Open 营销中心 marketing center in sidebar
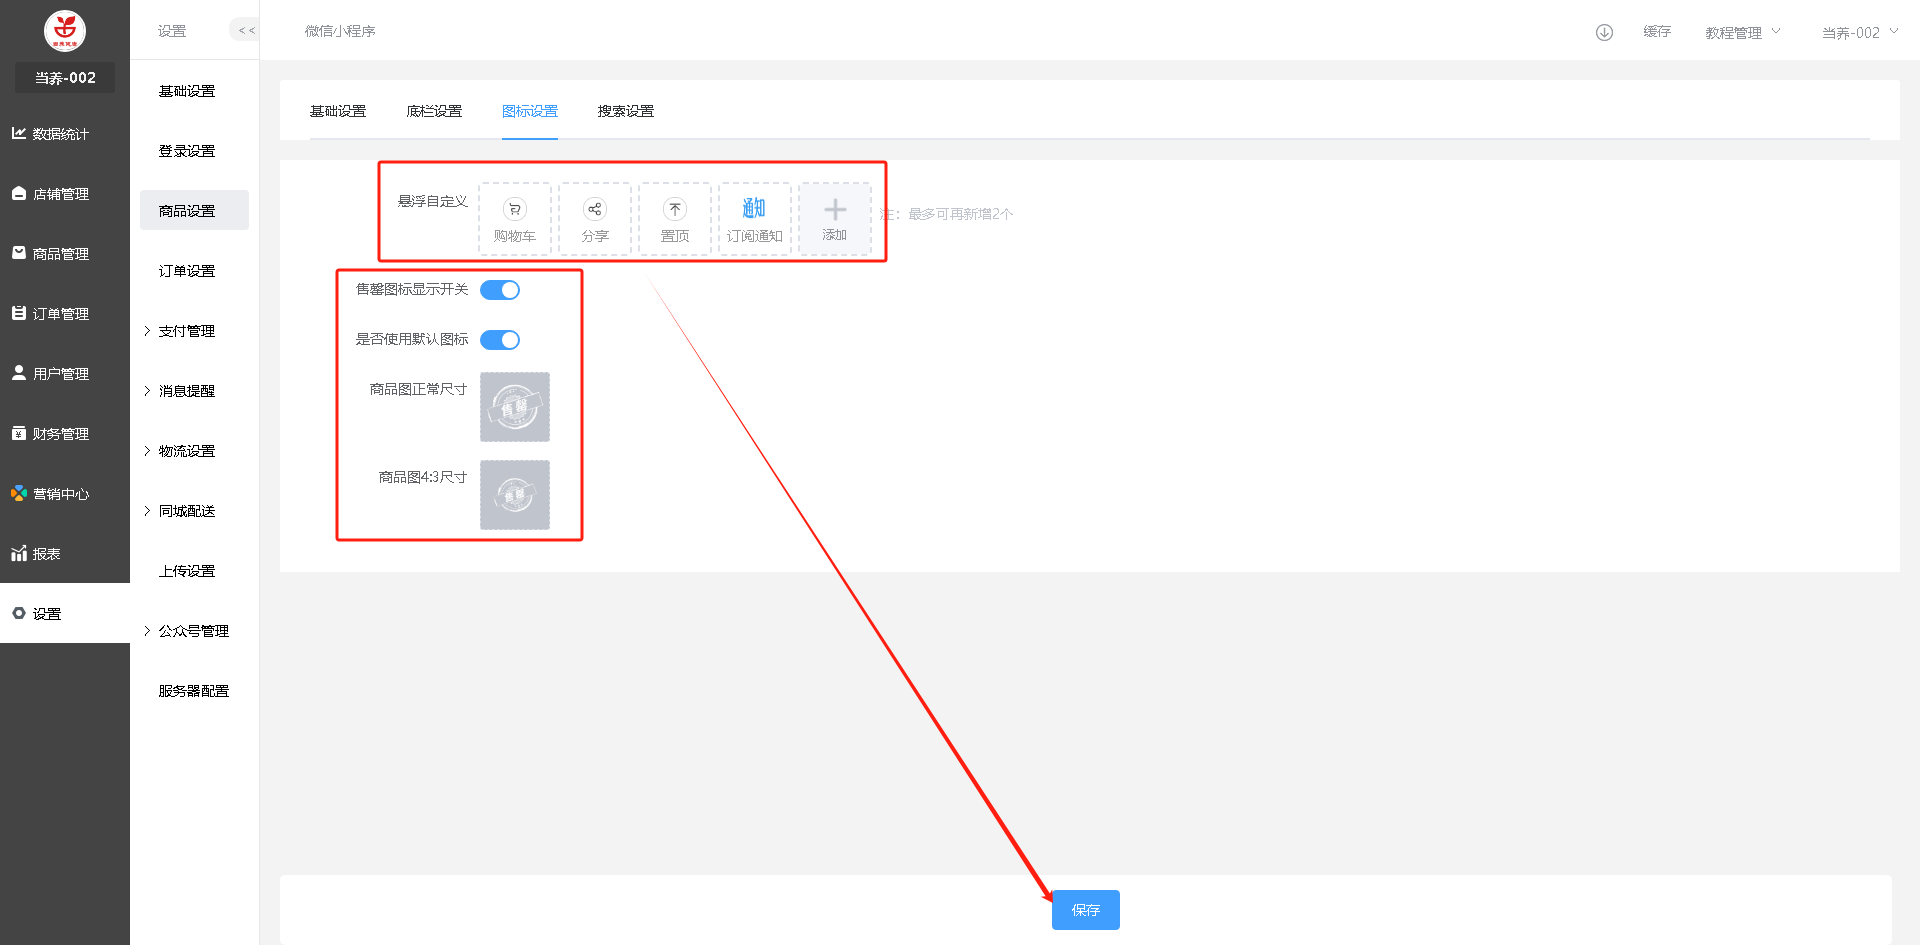Screen dimensions: 1920x945 (x=61, y=494)
